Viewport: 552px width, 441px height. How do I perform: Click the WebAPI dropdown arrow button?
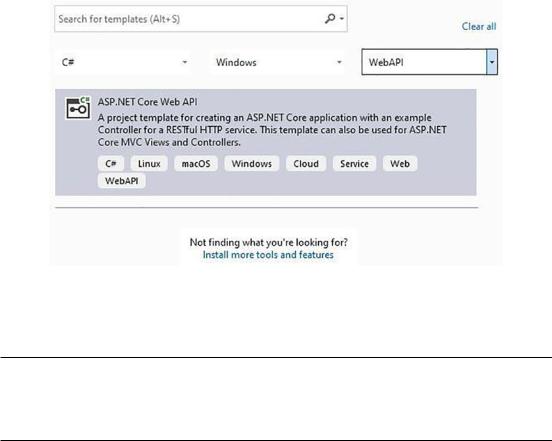[x=492, y=62]
